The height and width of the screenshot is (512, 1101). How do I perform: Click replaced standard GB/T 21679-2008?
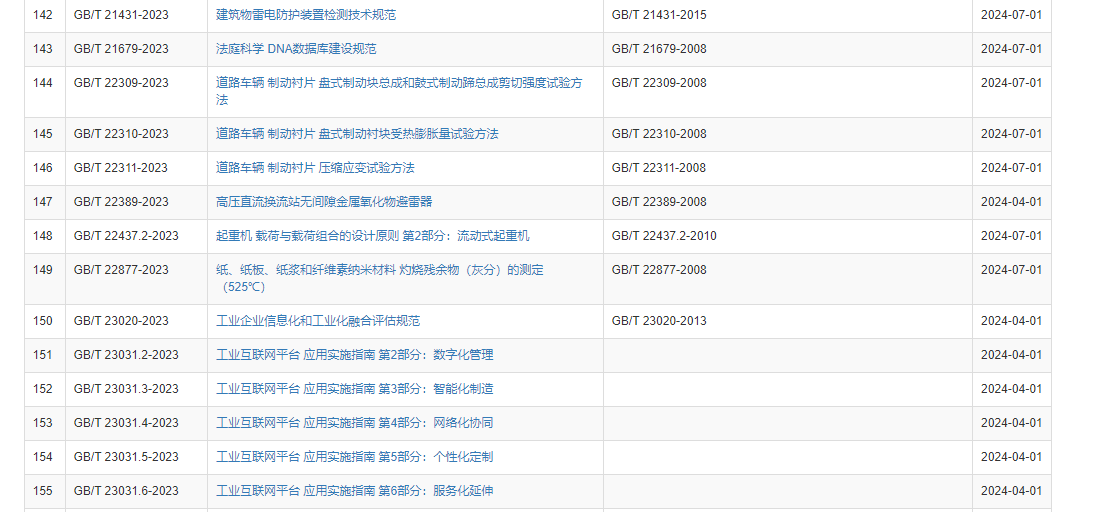point(659,49)
